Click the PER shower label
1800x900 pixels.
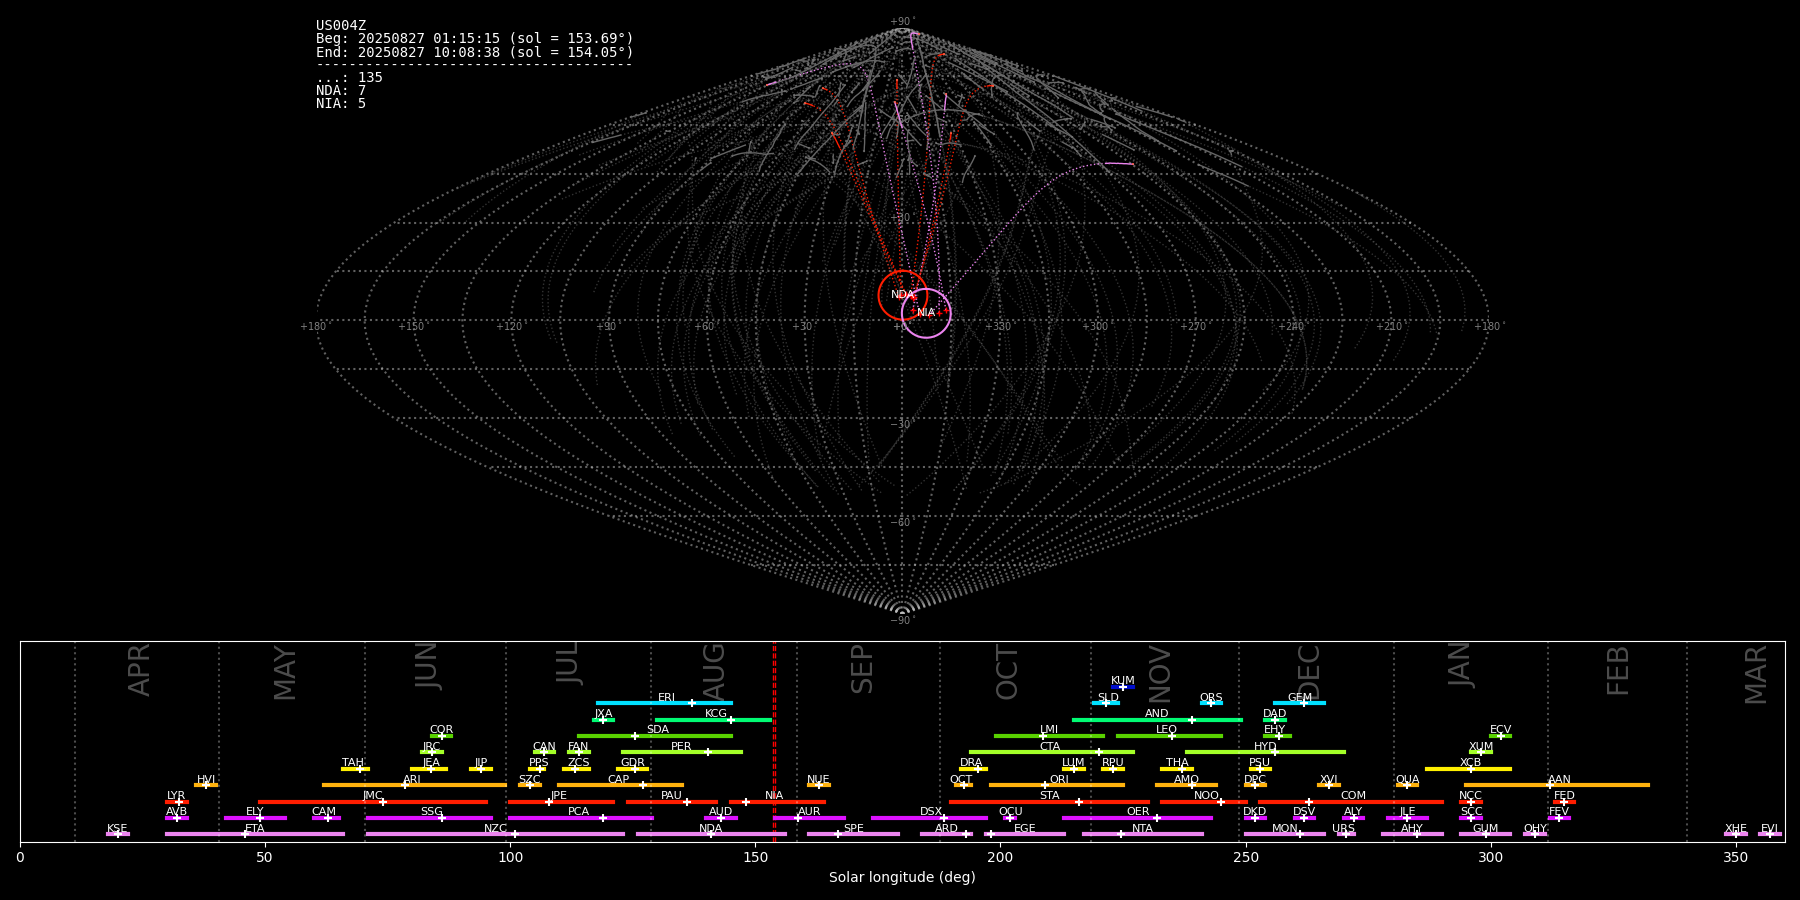click(681, 747)
